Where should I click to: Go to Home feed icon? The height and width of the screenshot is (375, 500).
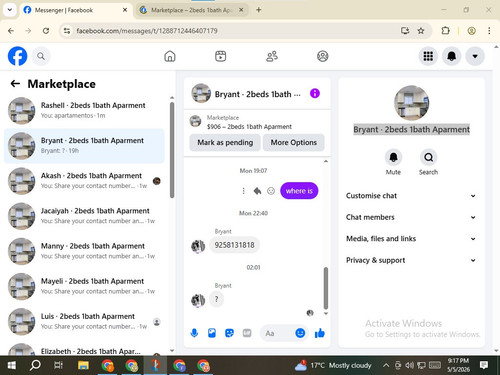(x=170, y=56)
